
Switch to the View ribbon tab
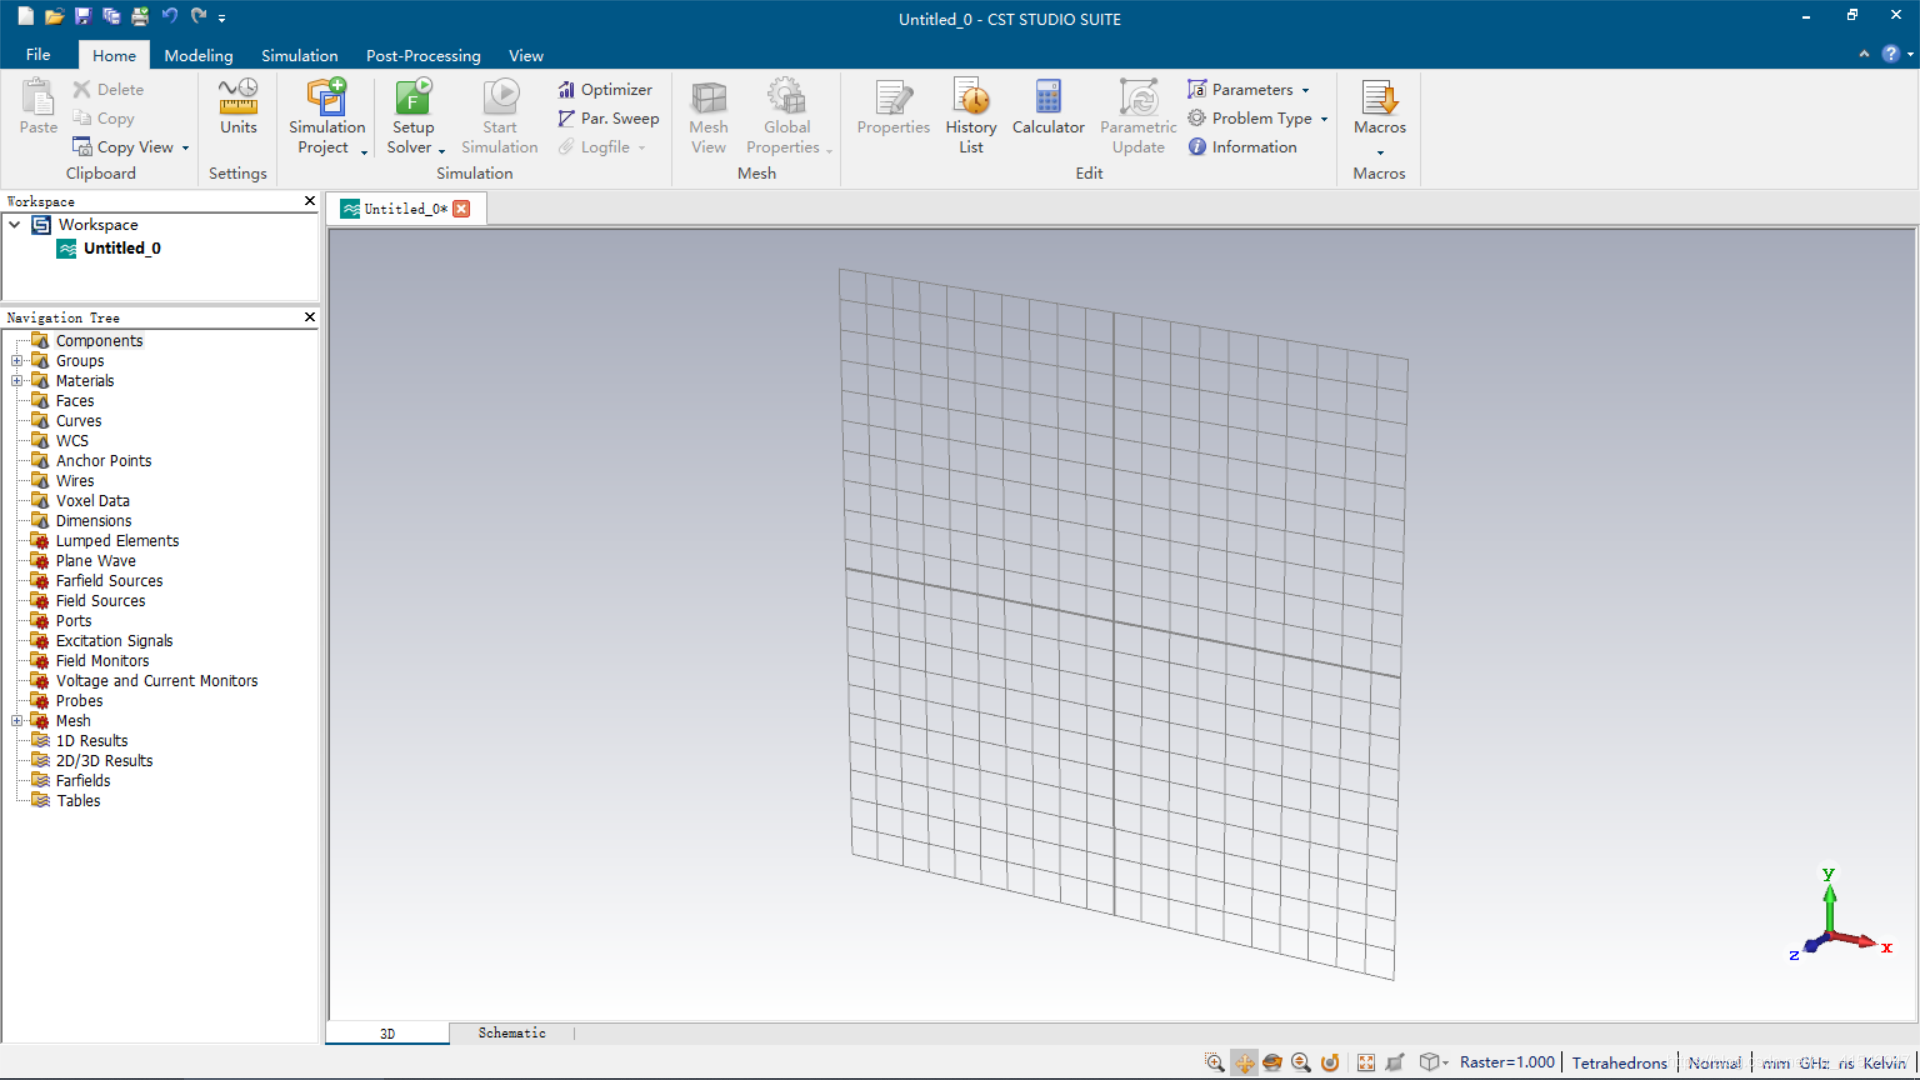(525, 56)
